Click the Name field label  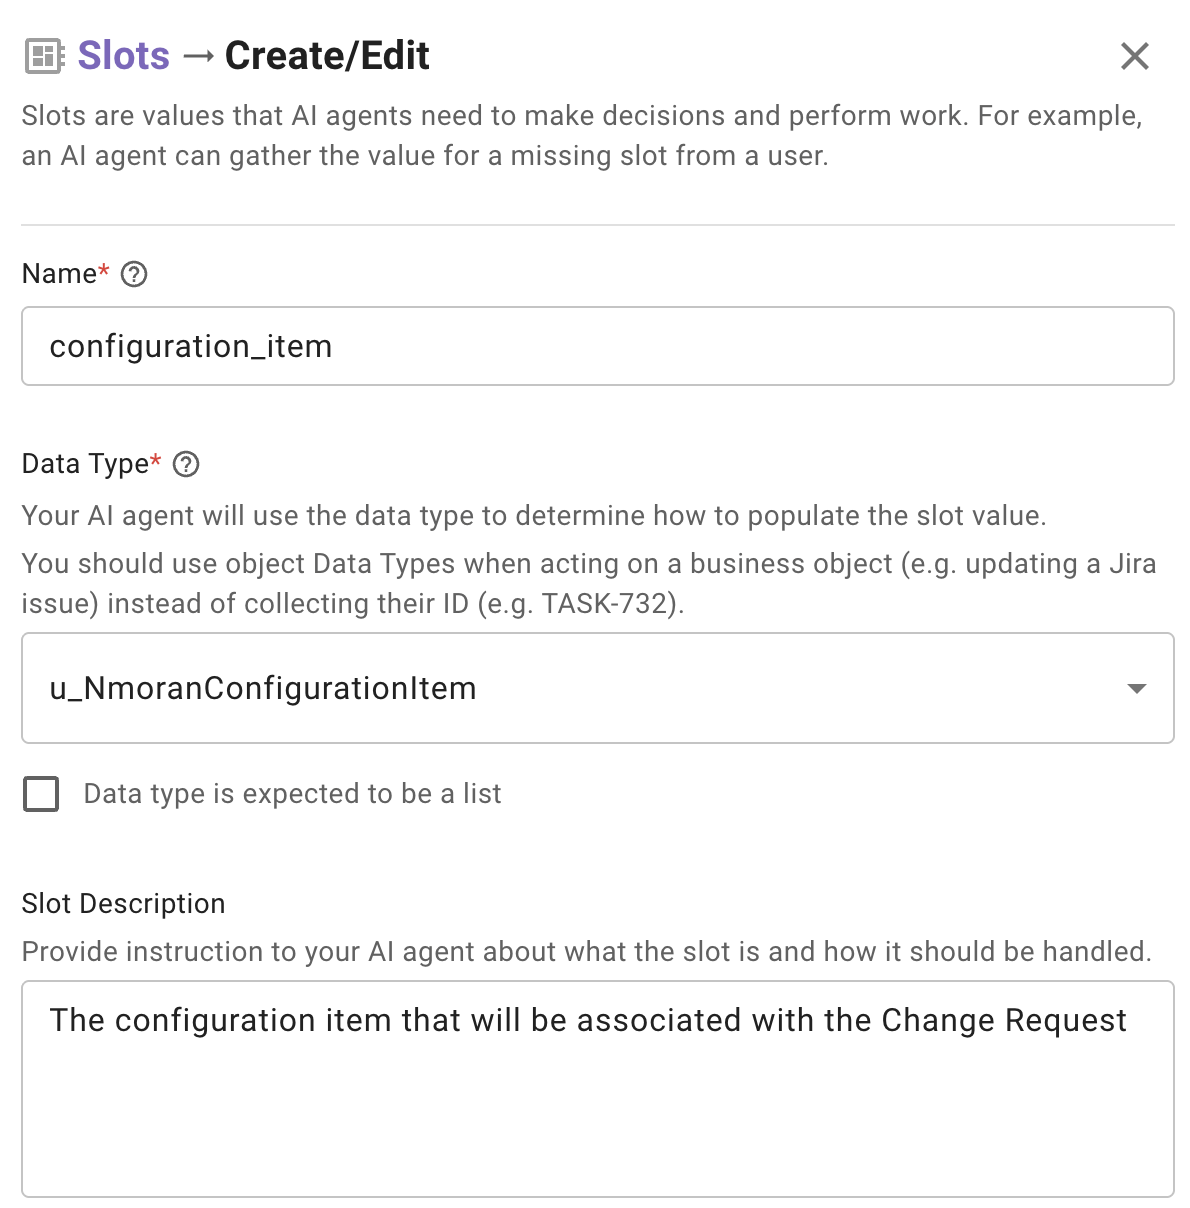point(60,274)
